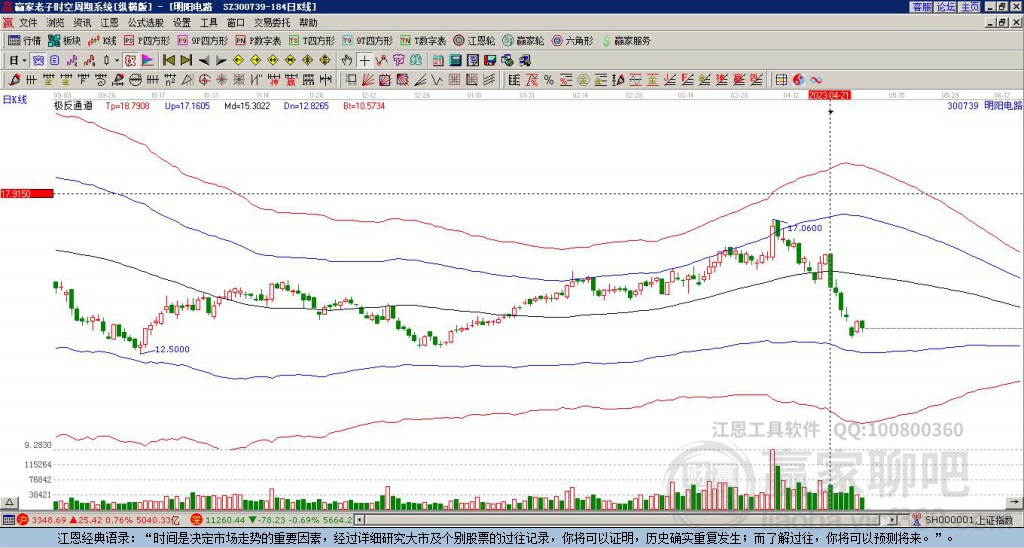Viewport: 1024px width, 548px height.
Task: Click the calendar date icon
Action: point(438,60)
